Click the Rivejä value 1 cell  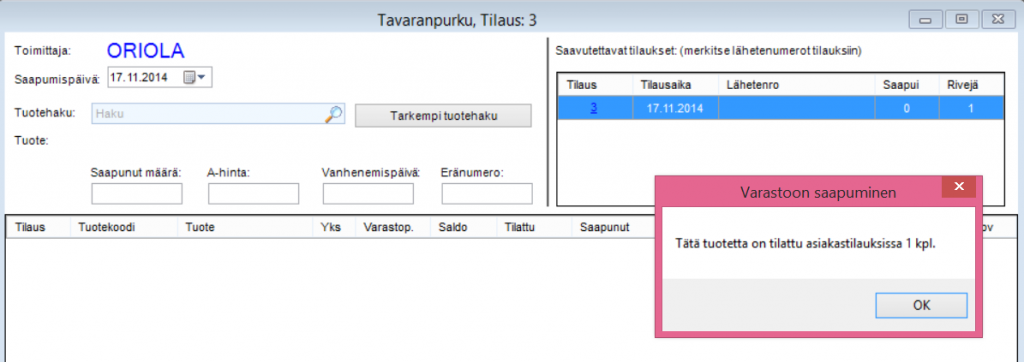pyautogui.click(x=970, y=108)
